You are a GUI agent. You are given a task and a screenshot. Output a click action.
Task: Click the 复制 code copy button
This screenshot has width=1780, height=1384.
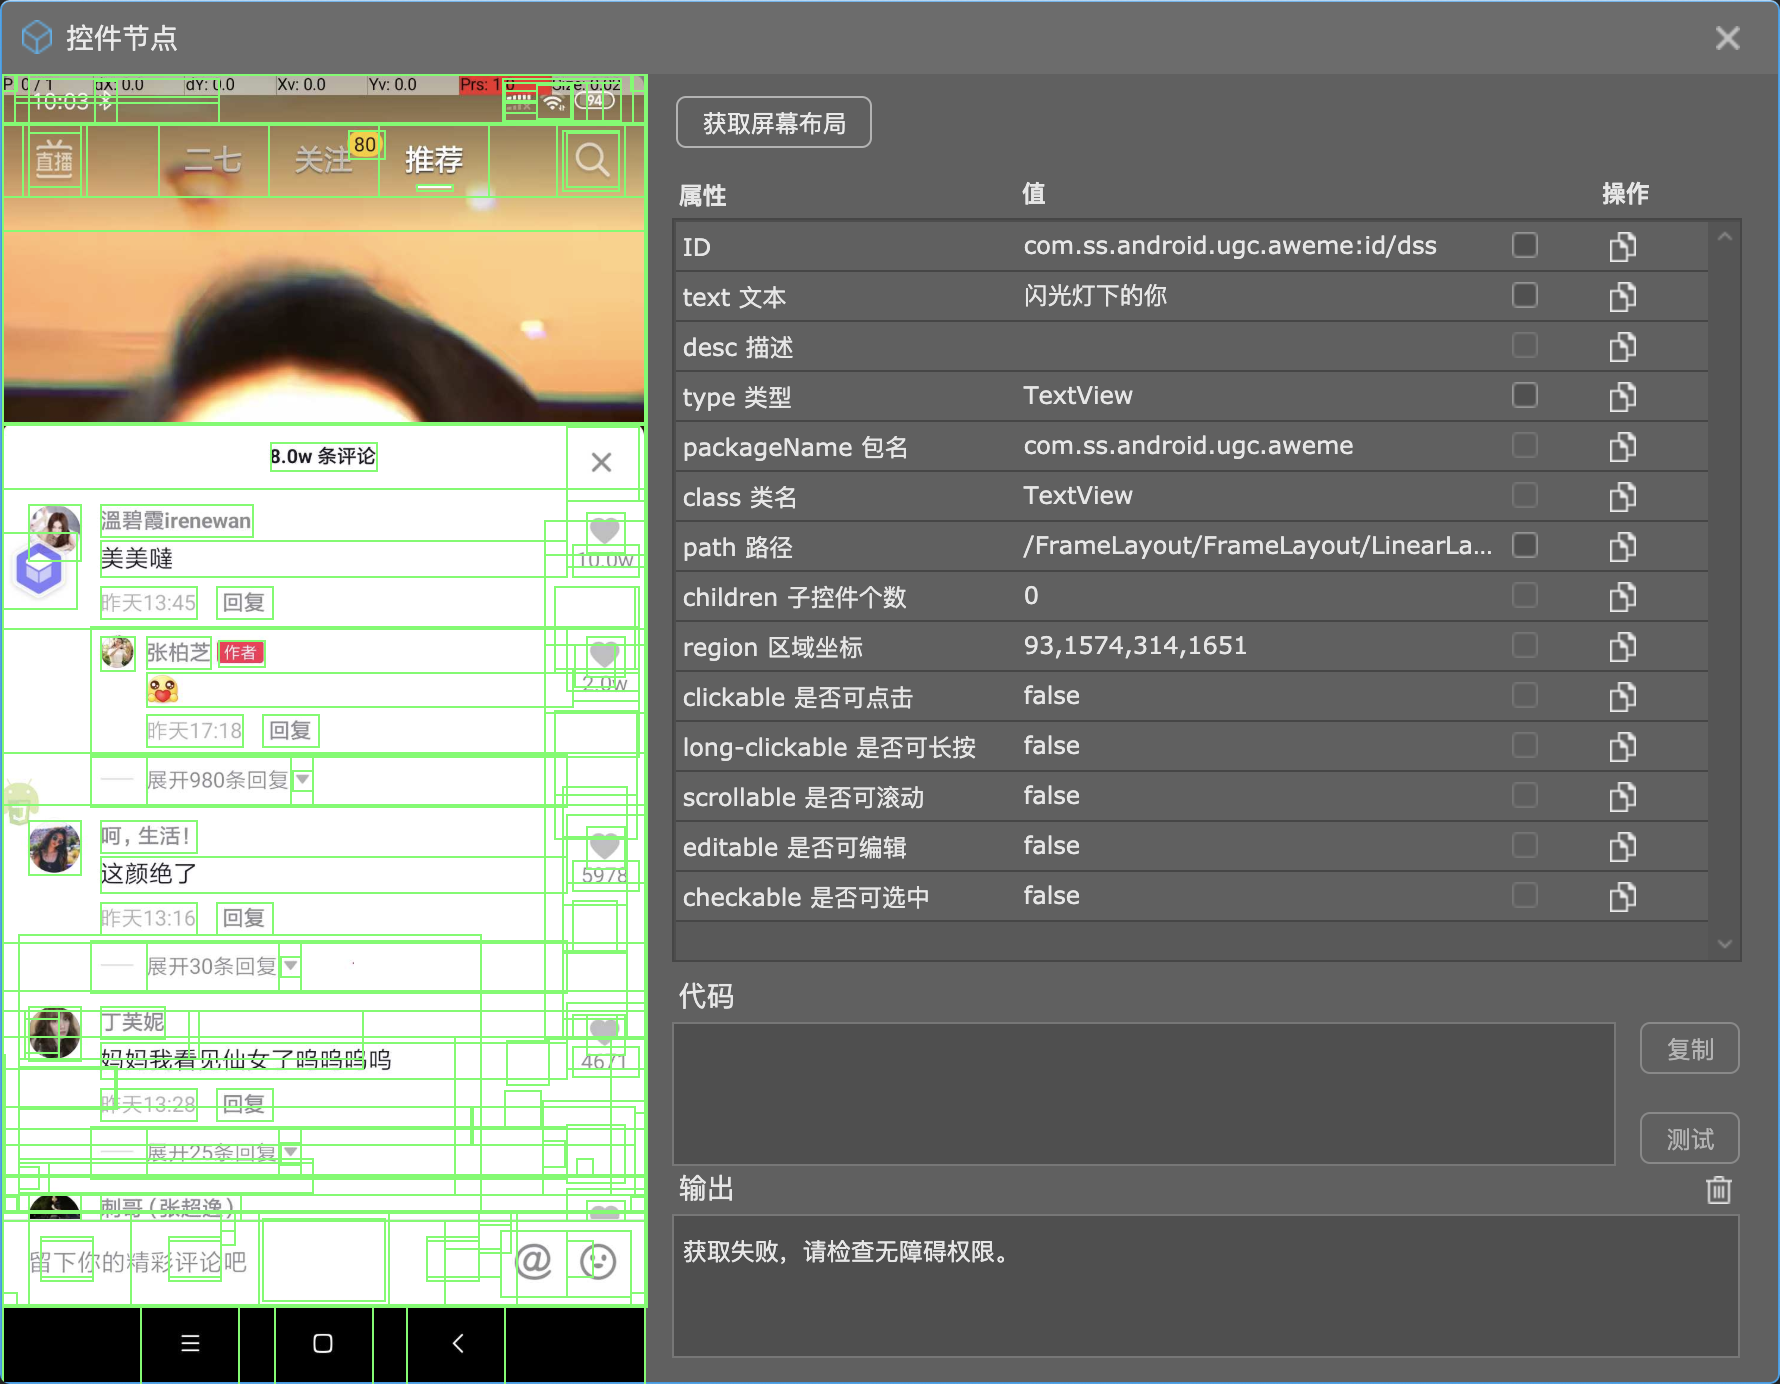click(x=1690, y=1049)
